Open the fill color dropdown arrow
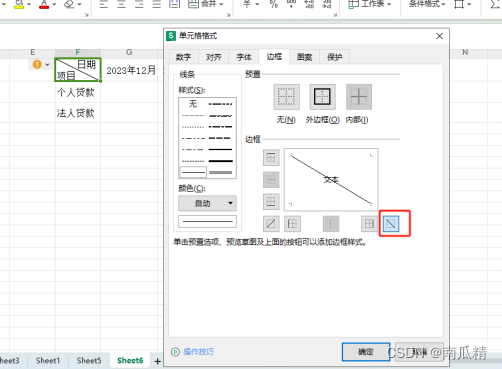The height and width of the screenshot is (369, 502). coord(29,4)
